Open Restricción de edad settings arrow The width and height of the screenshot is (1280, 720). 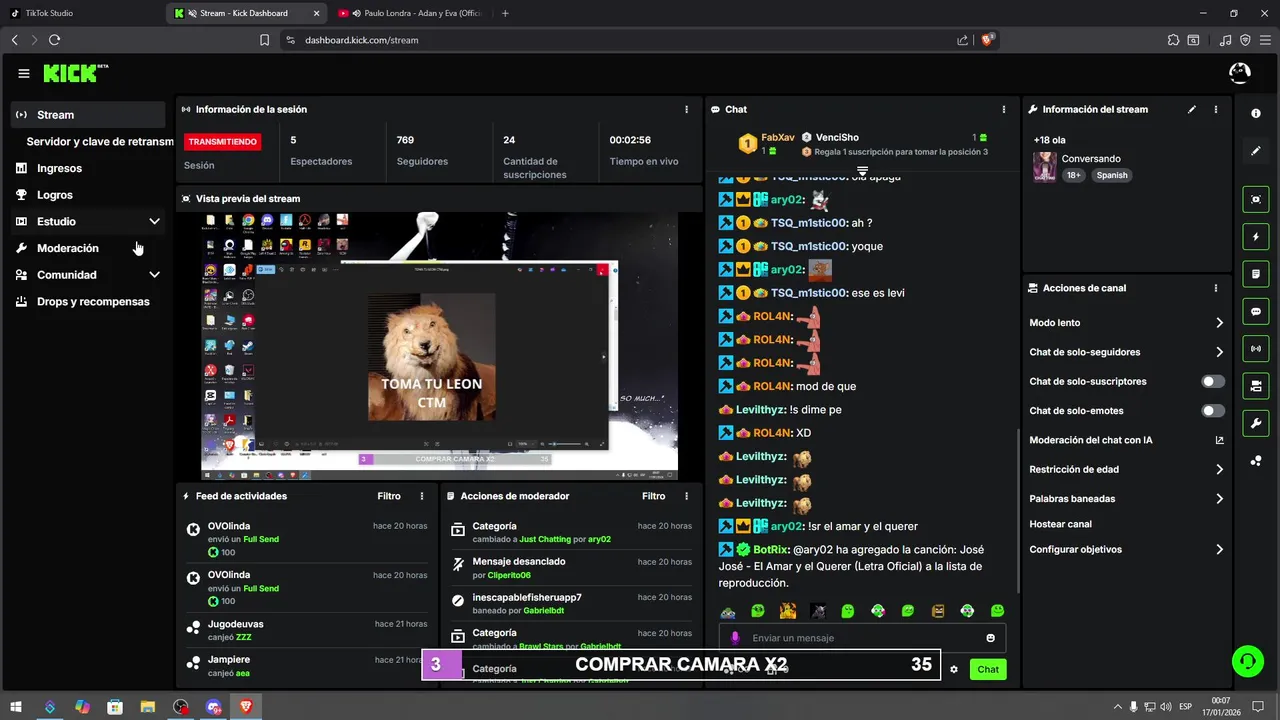click(1219, 469)
